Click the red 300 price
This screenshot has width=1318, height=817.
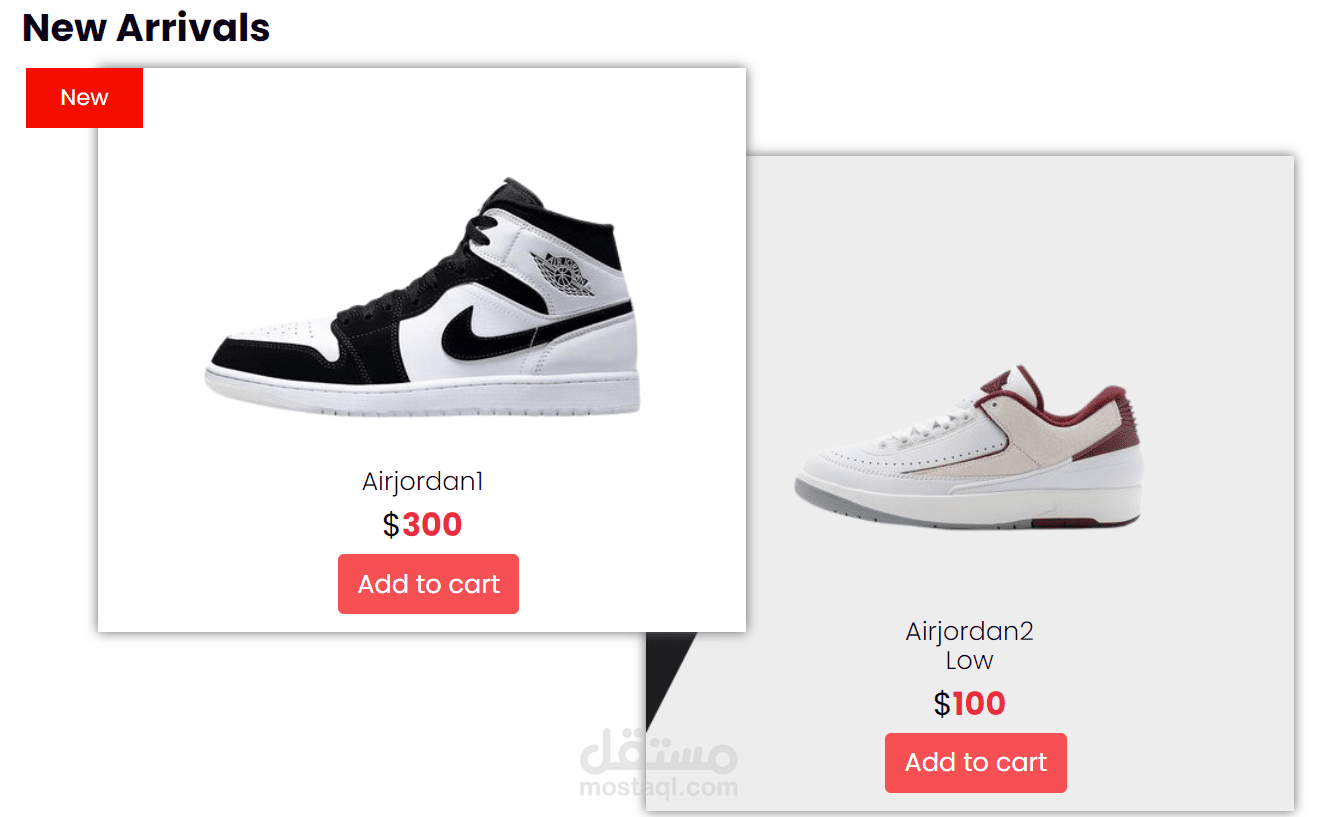coord(432,525)
